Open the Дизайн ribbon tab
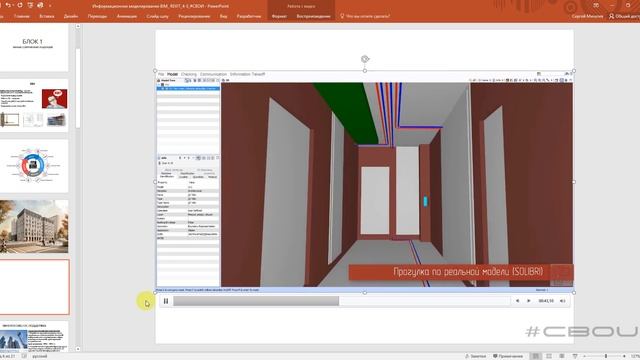The height and width of the screenshot is (360, 640). (x=71, y=16)
